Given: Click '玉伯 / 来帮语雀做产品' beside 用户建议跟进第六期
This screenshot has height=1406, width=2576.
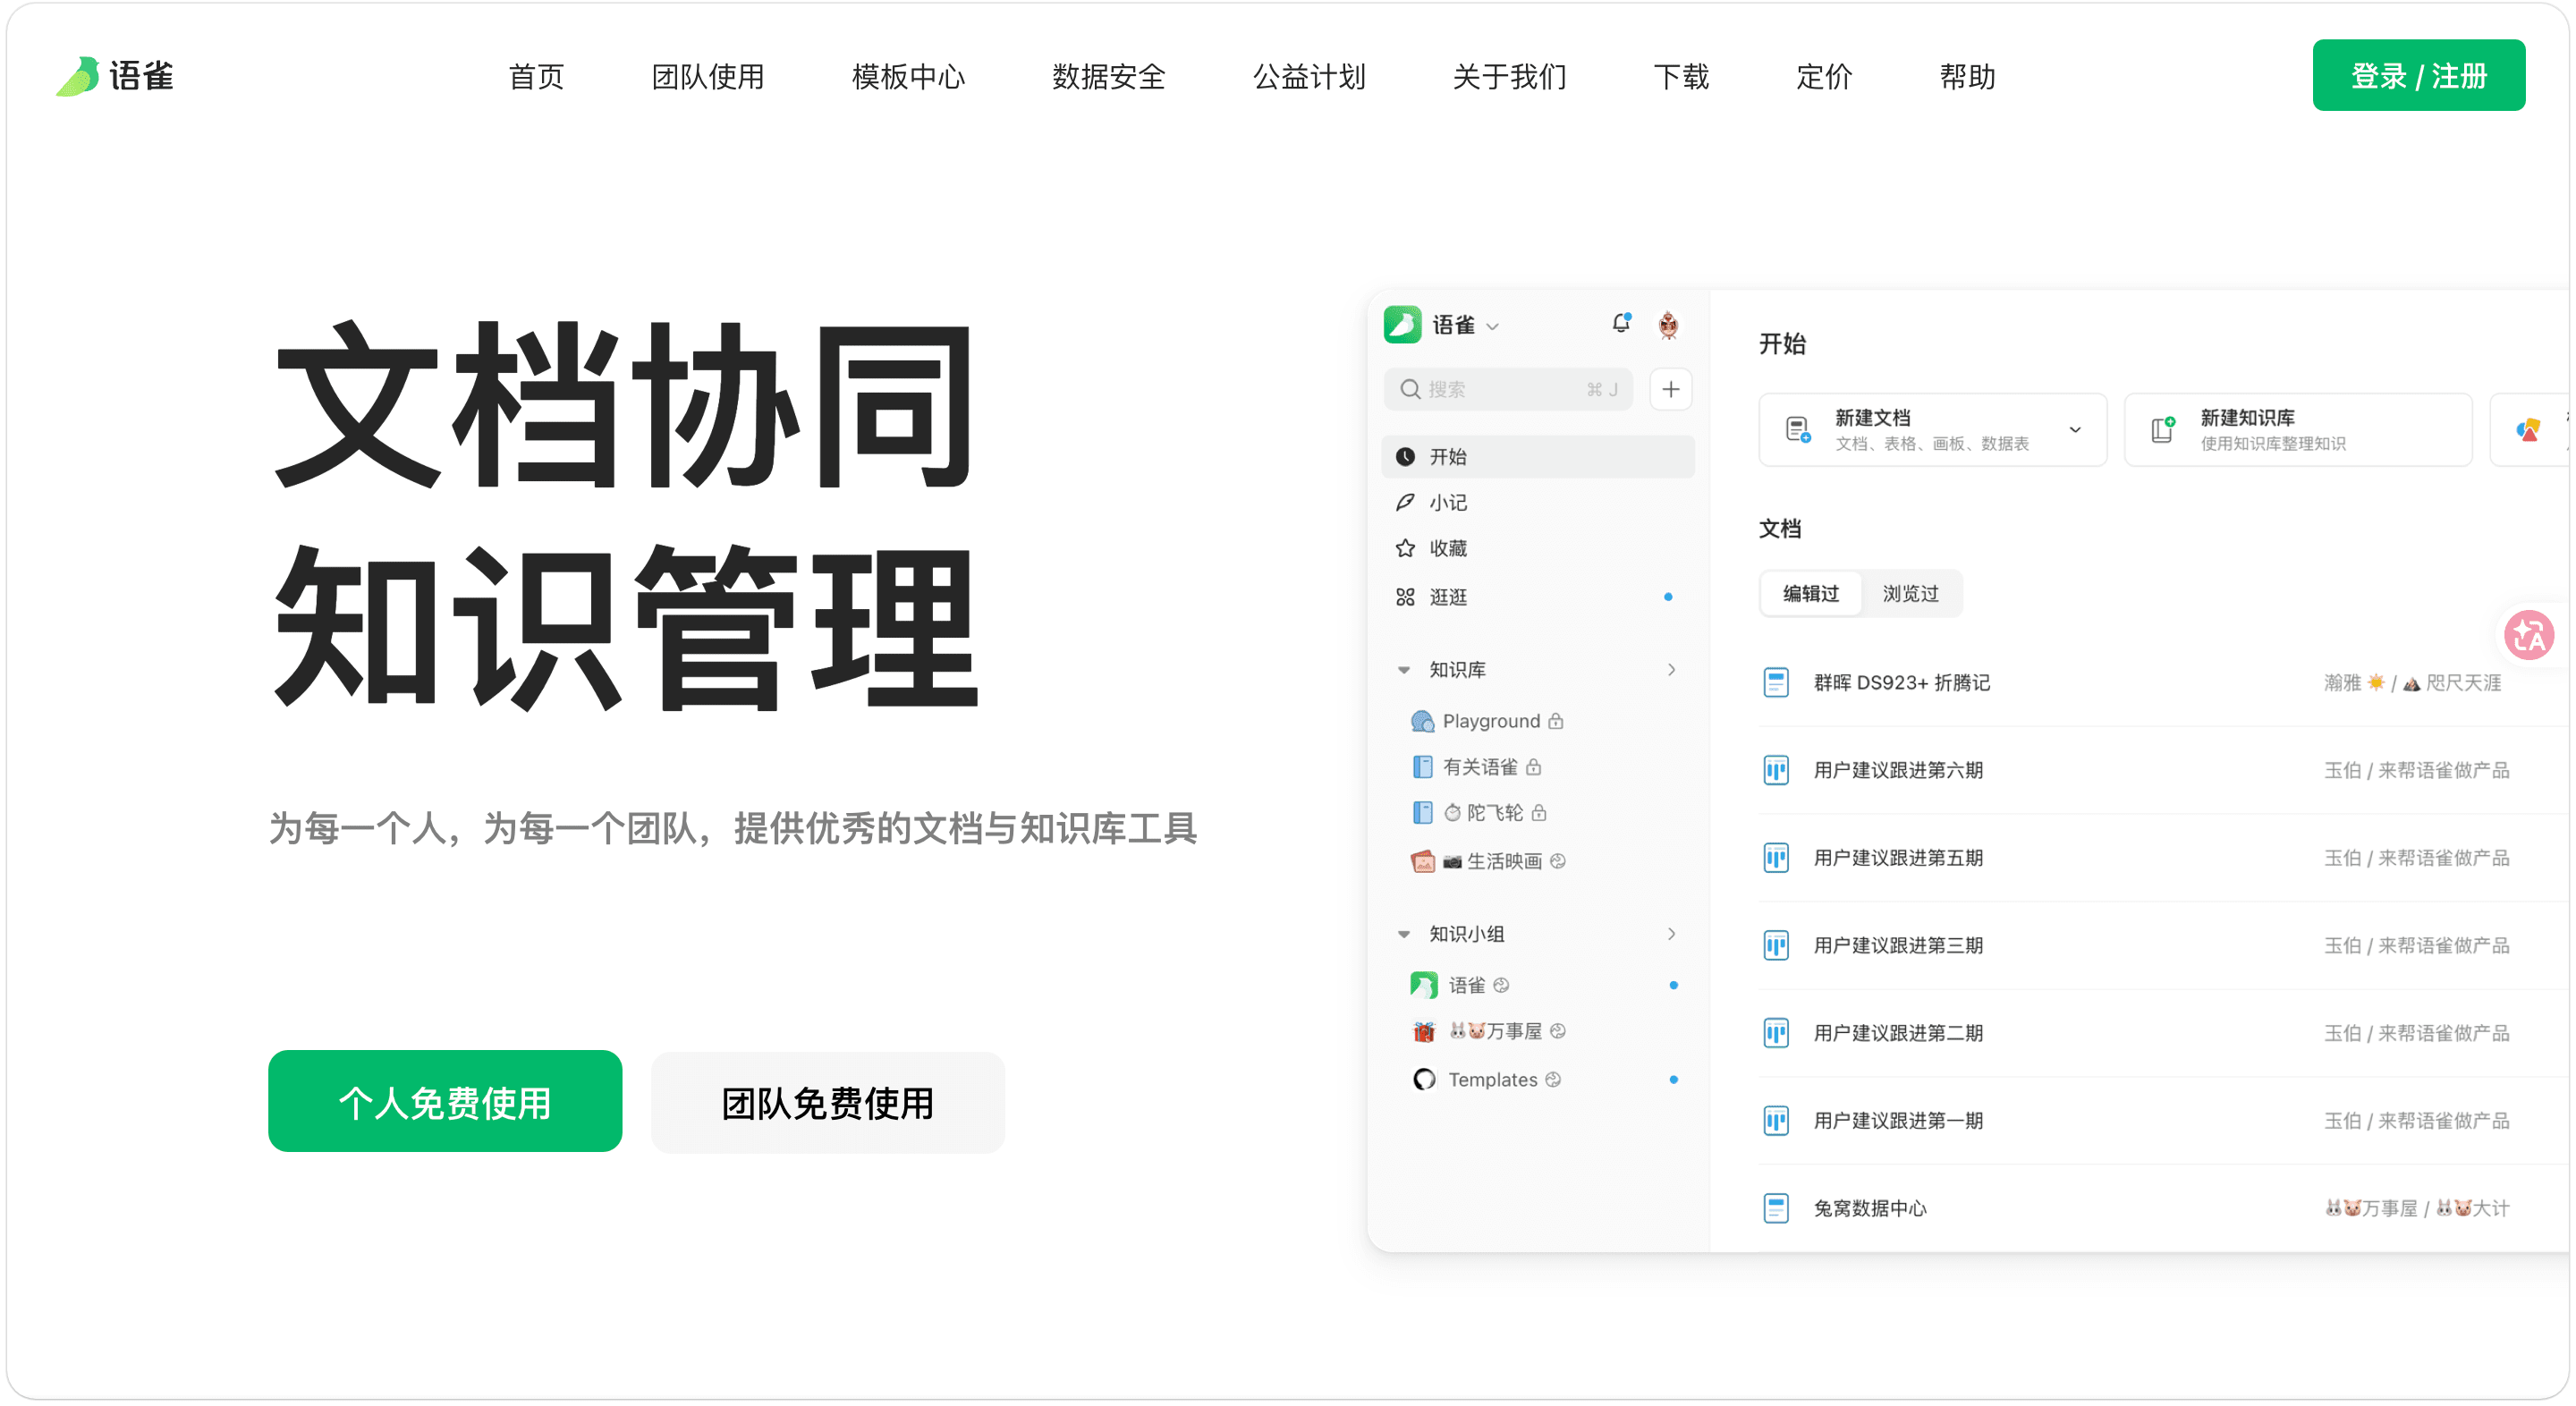Looking at the screenshot, I should click(2416, 770).
